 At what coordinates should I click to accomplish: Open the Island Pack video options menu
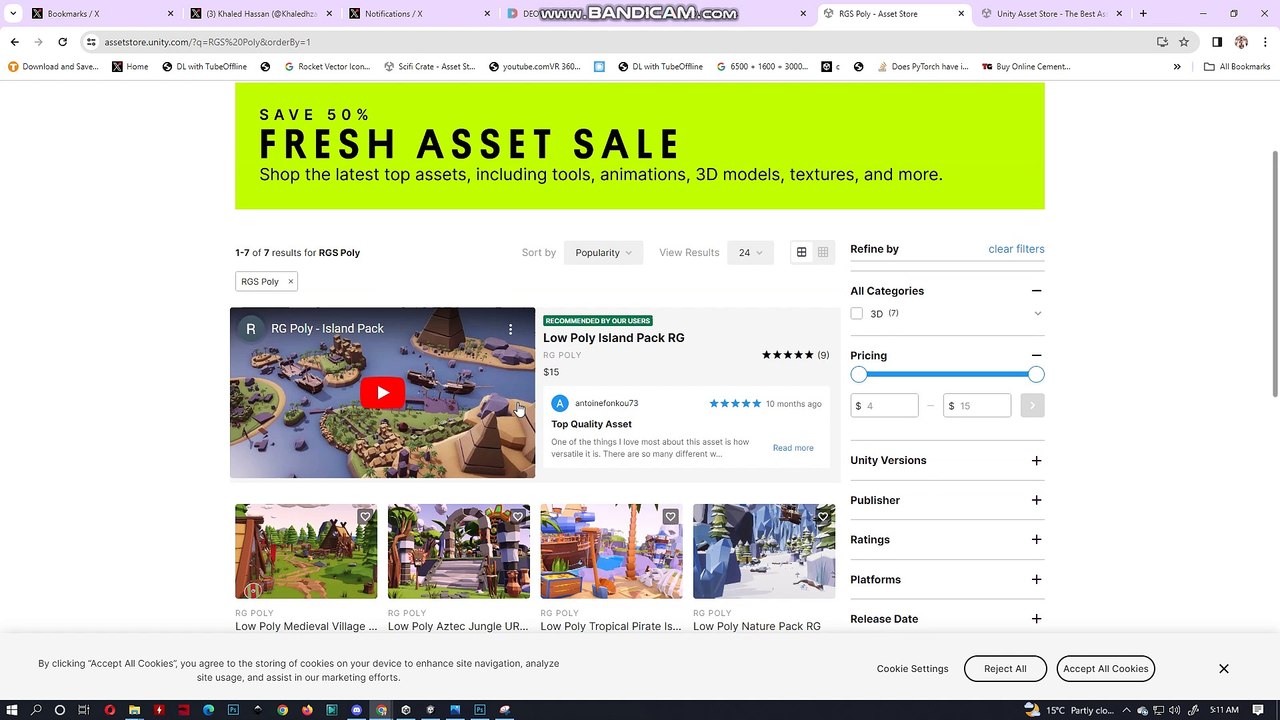click(510, 329)
